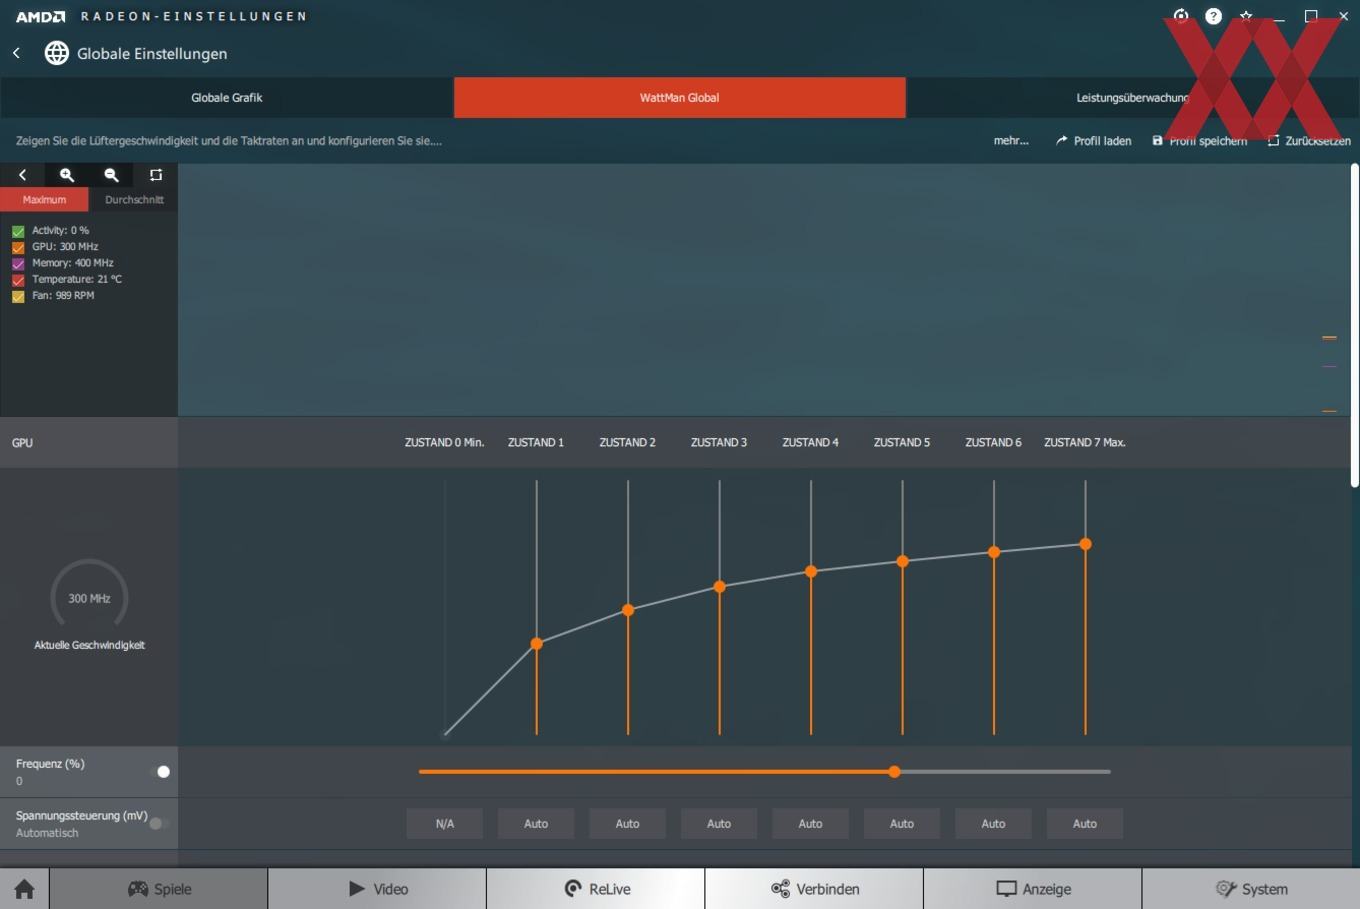The image size is (1360, 909).
Task: Click the notifications icon in title bar
Action: coord(1181,16)
